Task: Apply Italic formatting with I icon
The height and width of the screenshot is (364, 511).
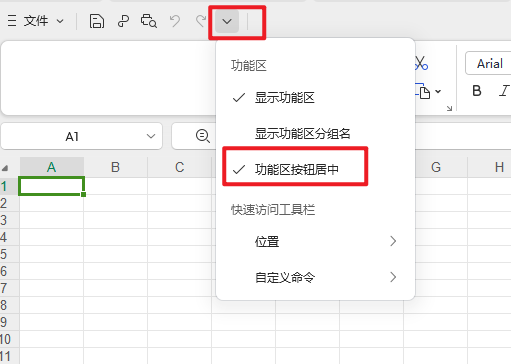Action: [504, 91]
